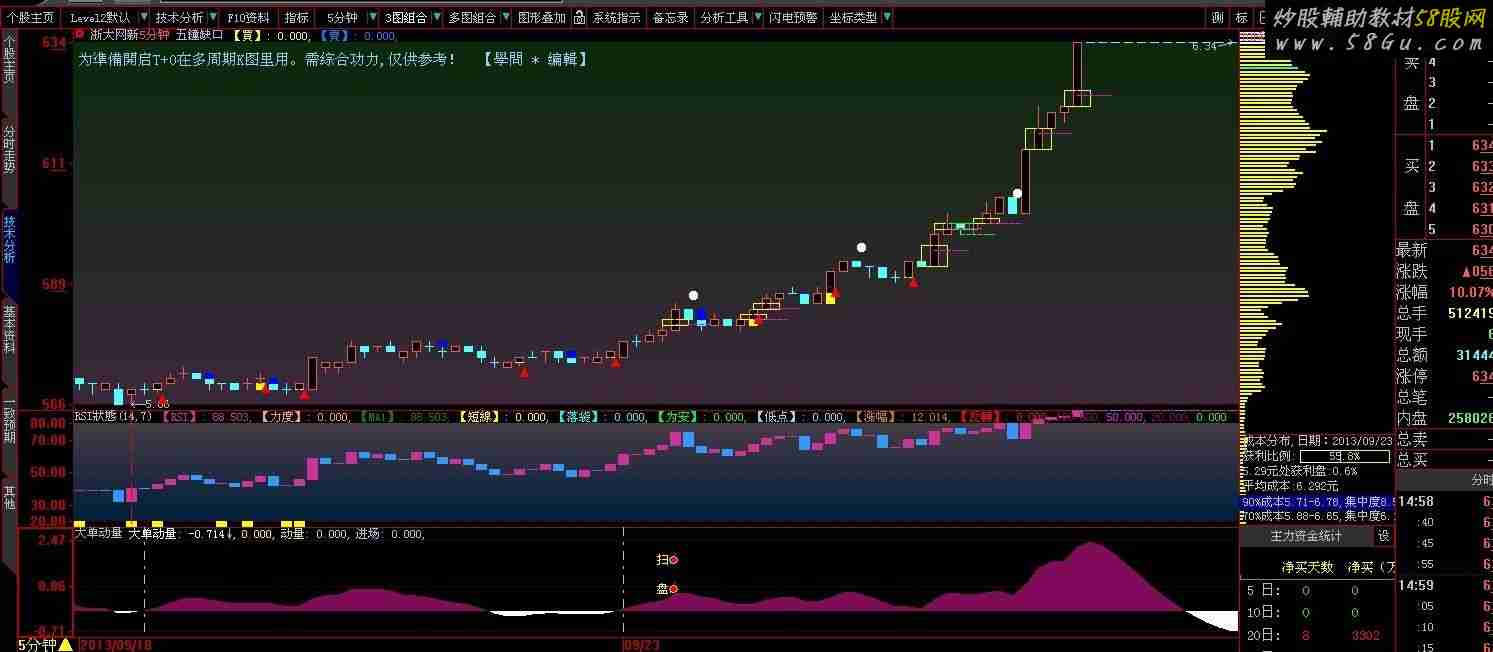Viewport: 1493px width, 652px height.
Task: Click the 最新 price row
Action: [1444, 250]
